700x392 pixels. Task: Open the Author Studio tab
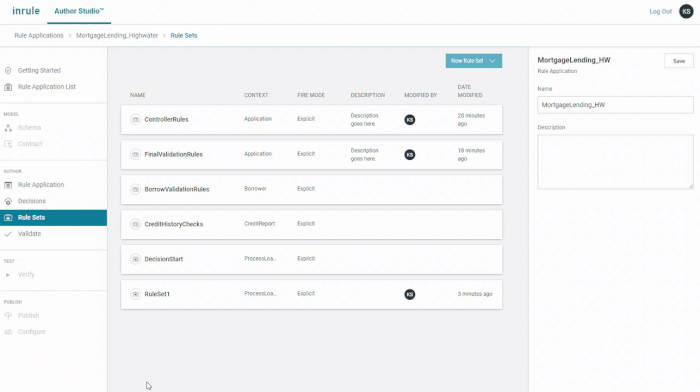coord(79,11)
